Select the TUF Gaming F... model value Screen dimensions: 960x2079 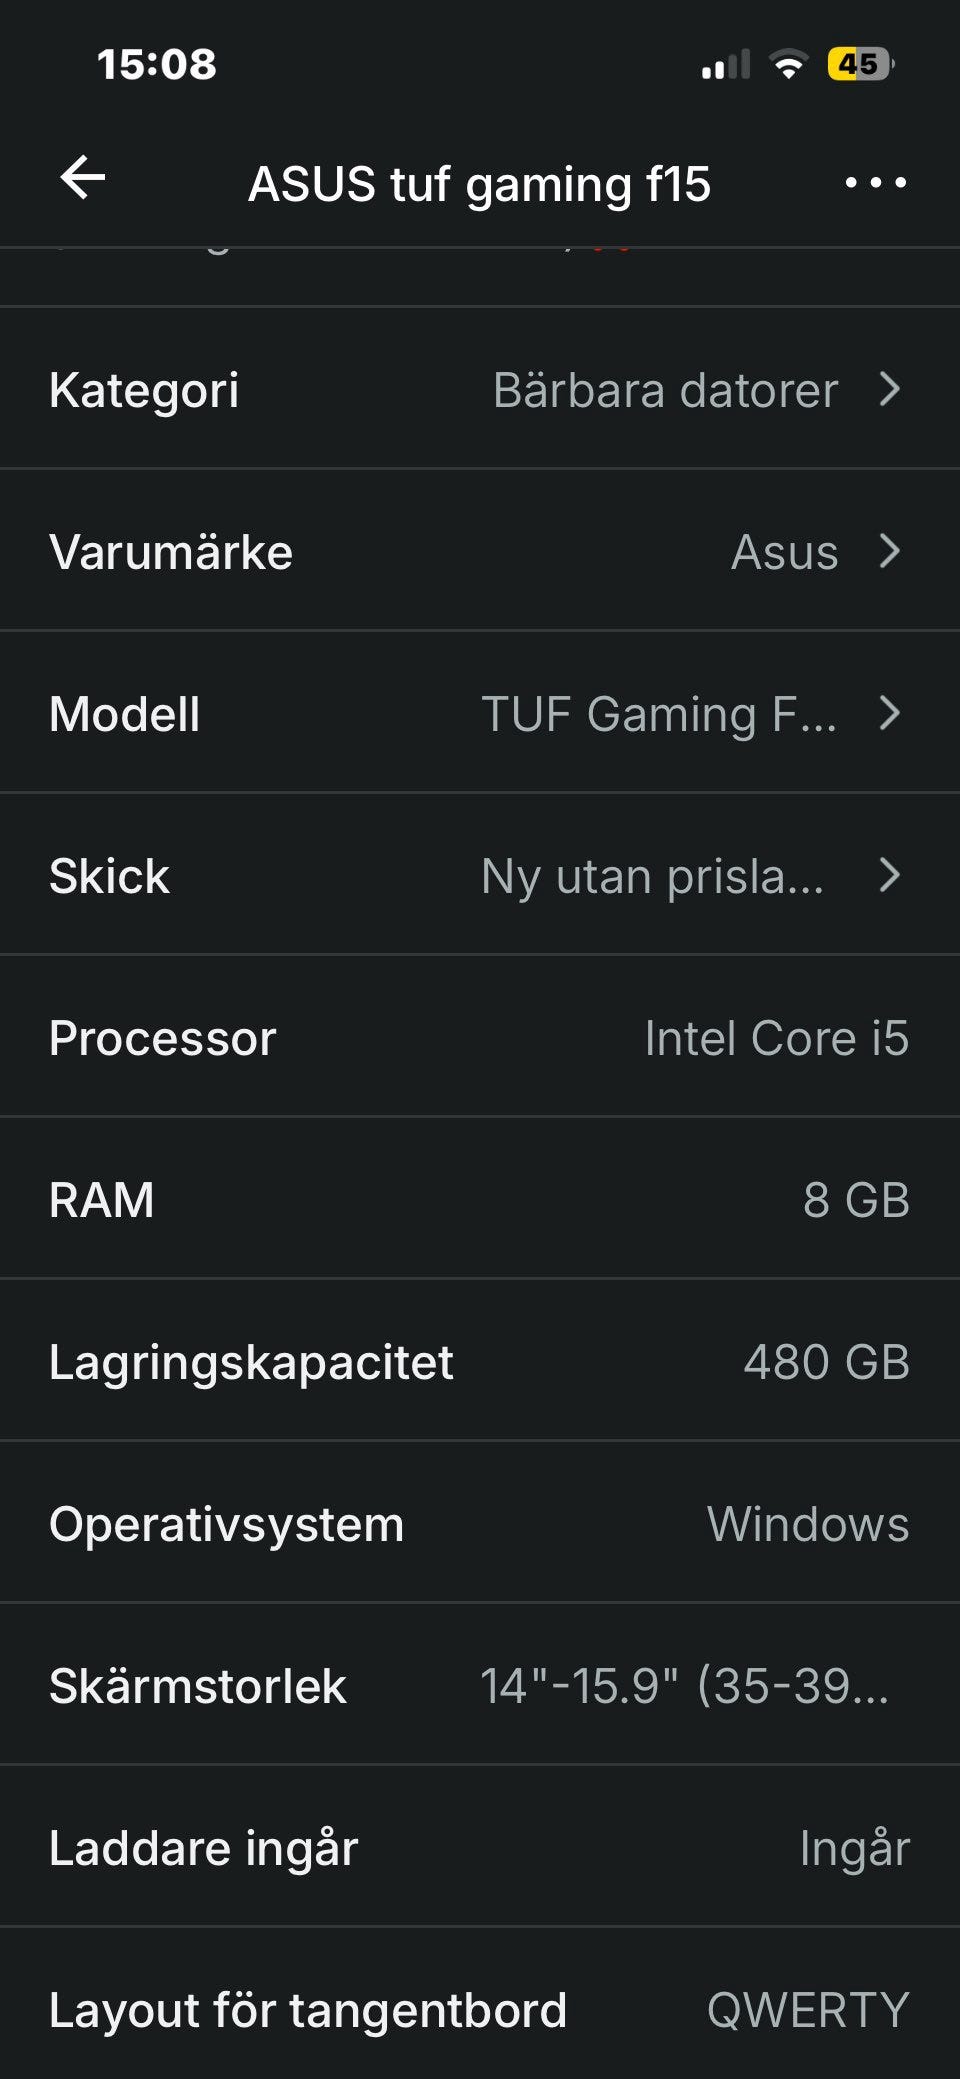pyautogui.click(x=658, y=714)
